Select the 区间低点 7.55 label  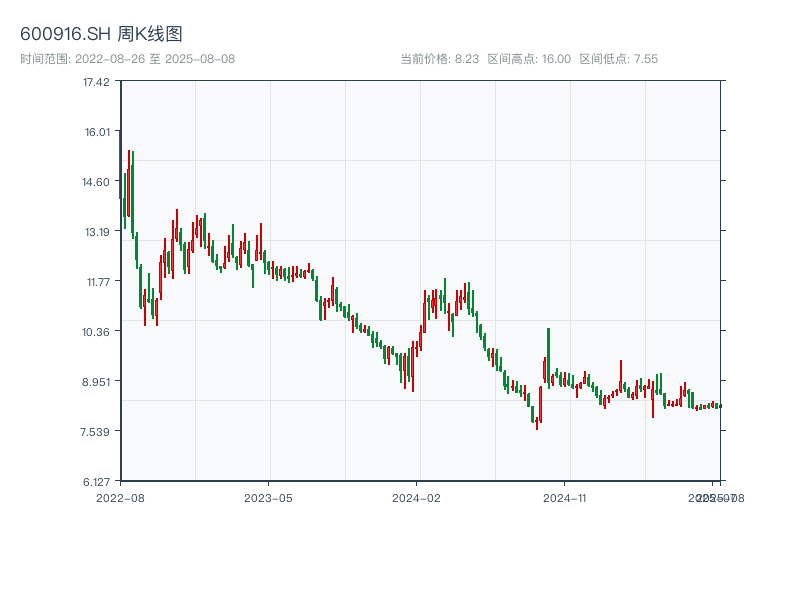(x=618, y=59)
